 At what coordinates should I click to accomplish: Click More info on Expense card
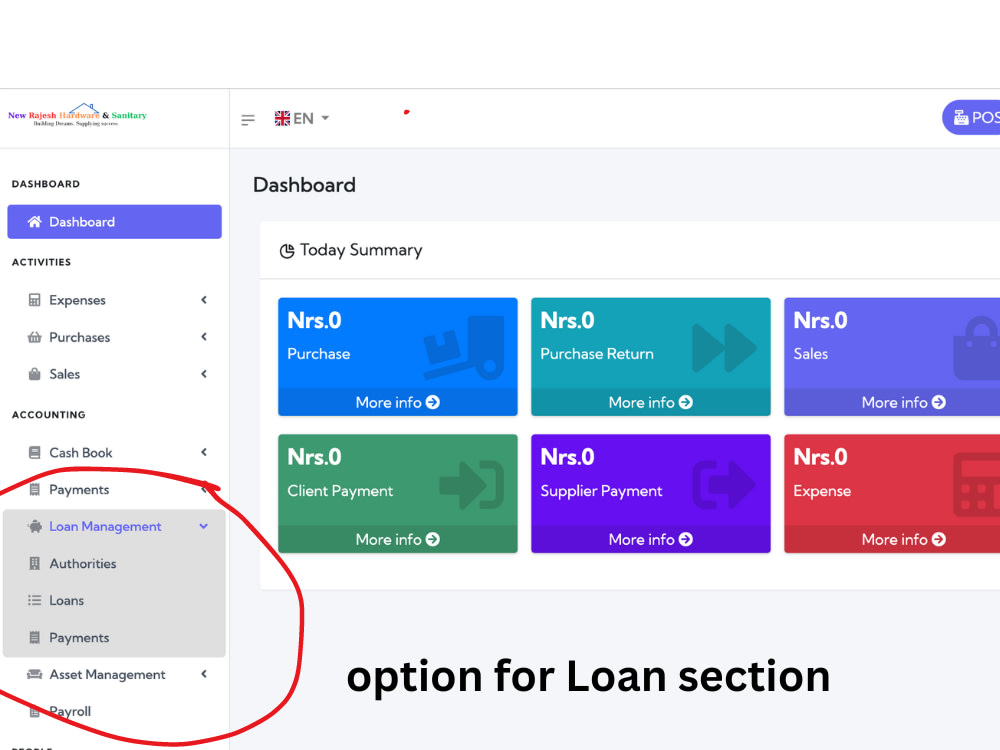(x=903, y=540)
